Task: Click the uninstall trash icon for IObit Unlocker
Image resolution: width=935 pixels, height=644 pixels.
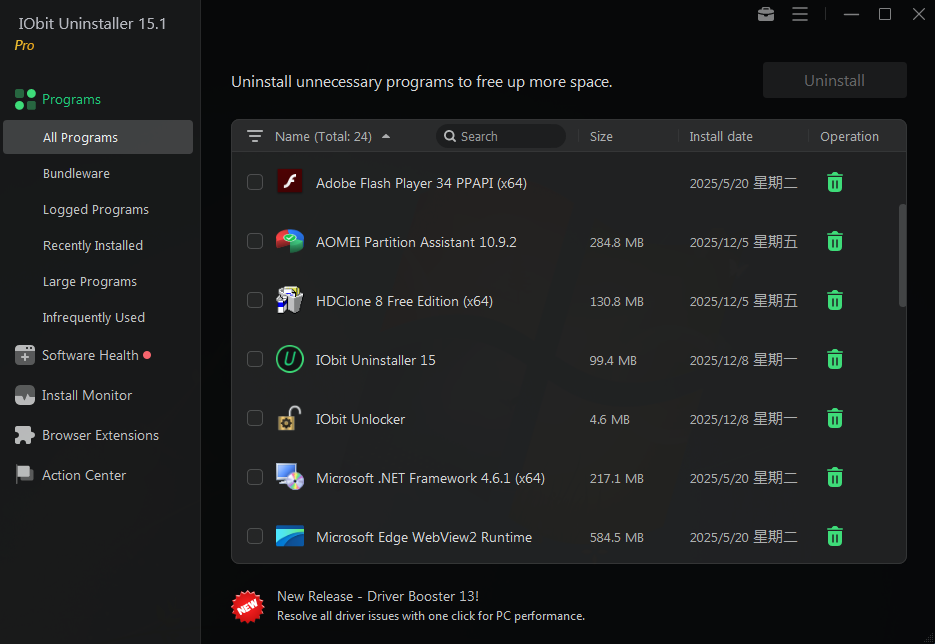Action: (835, 419)
